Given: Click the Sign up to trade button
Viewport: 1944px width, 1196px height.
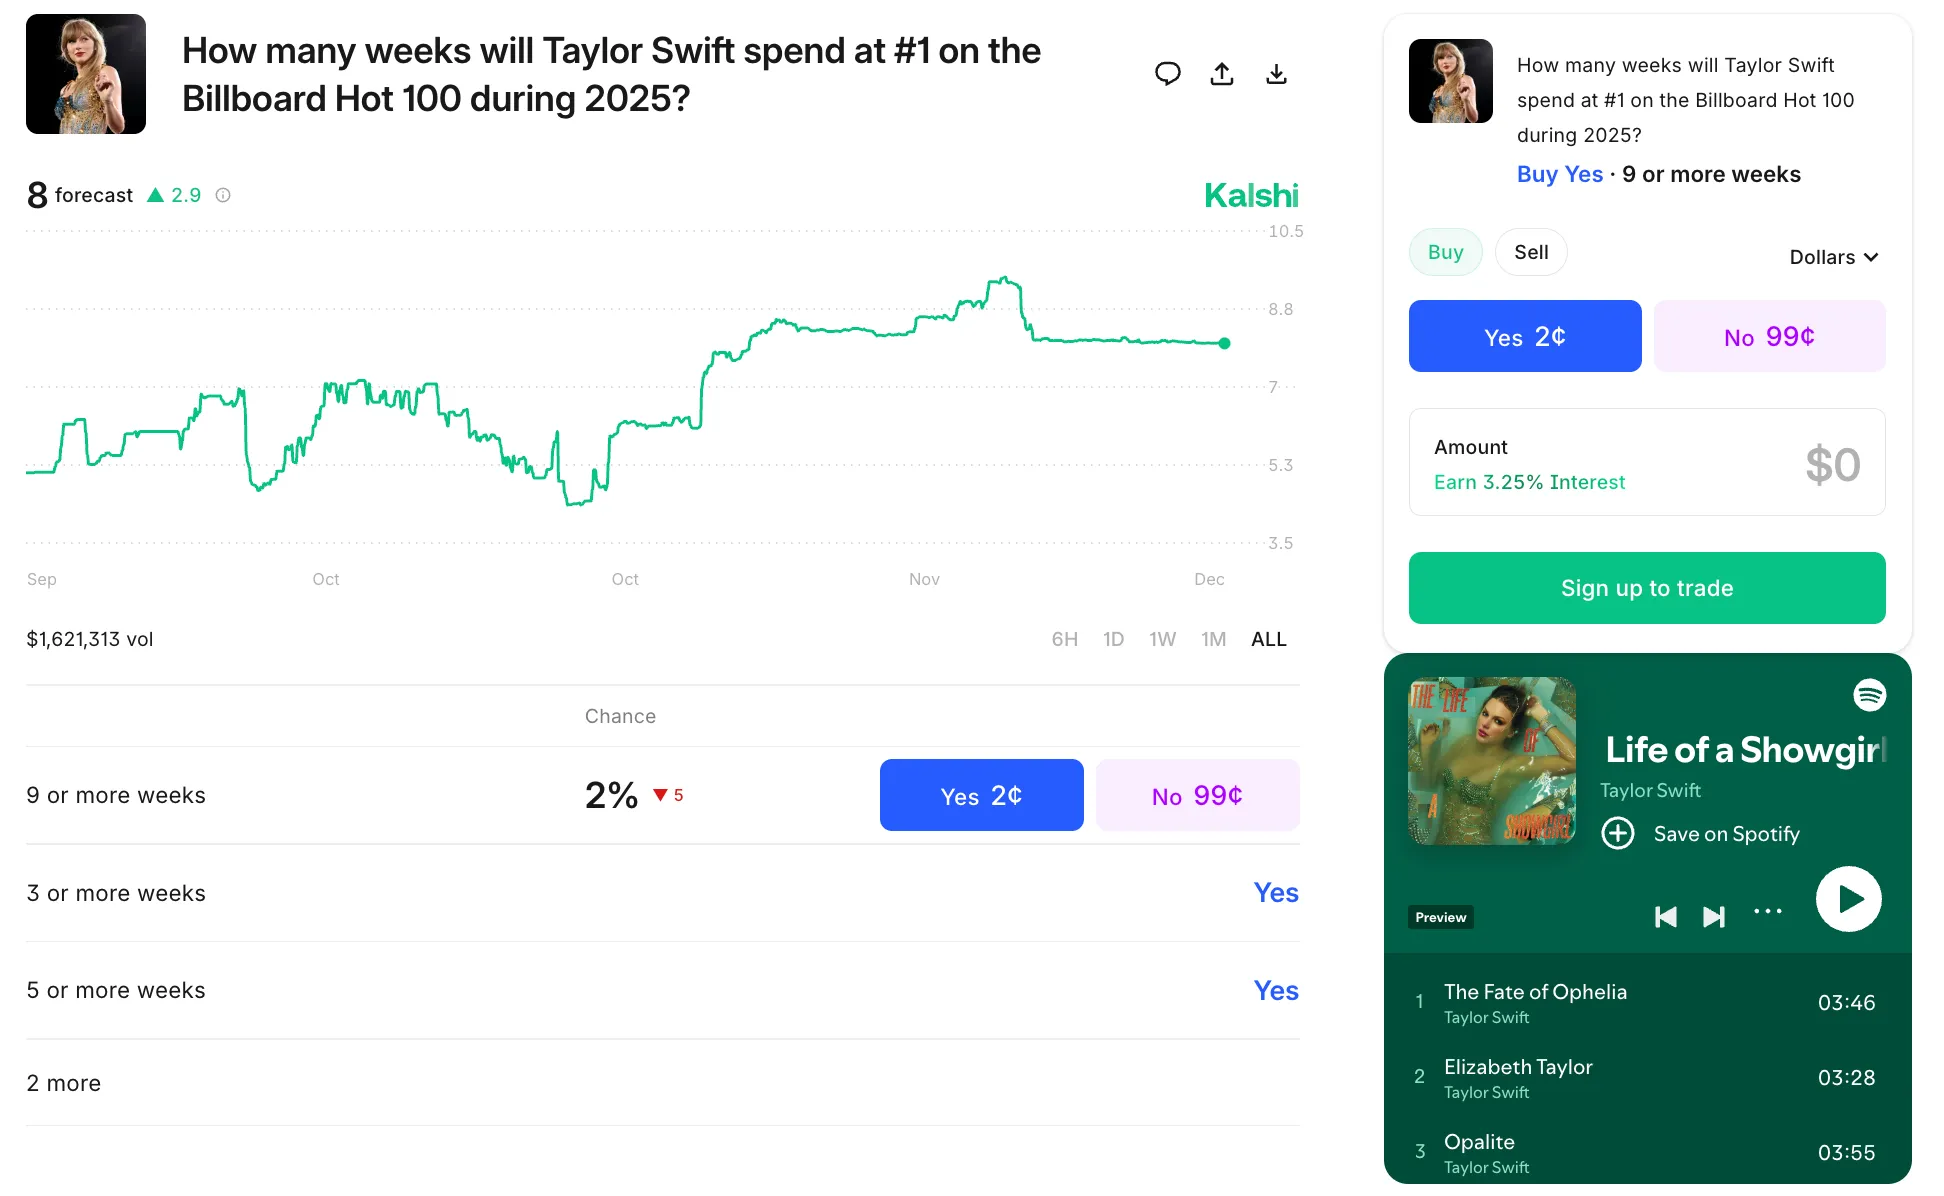Looking at the screenshot, I should pos(1646,588).
